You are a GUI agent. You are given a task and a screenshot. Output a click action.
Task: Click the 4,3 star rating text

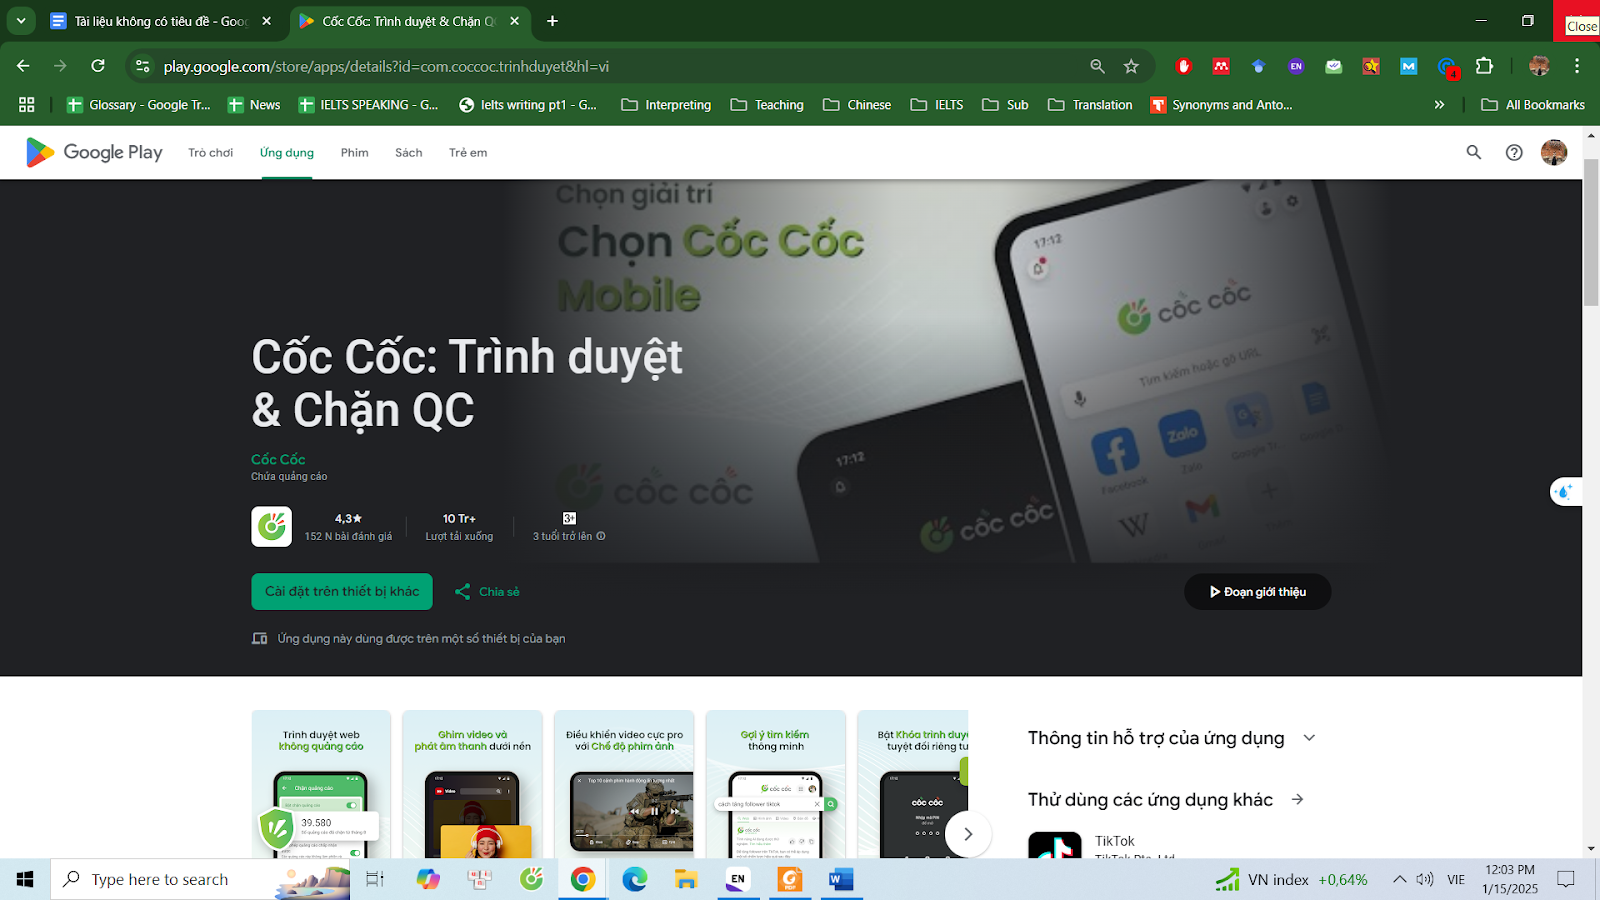(x=348, y=518)
